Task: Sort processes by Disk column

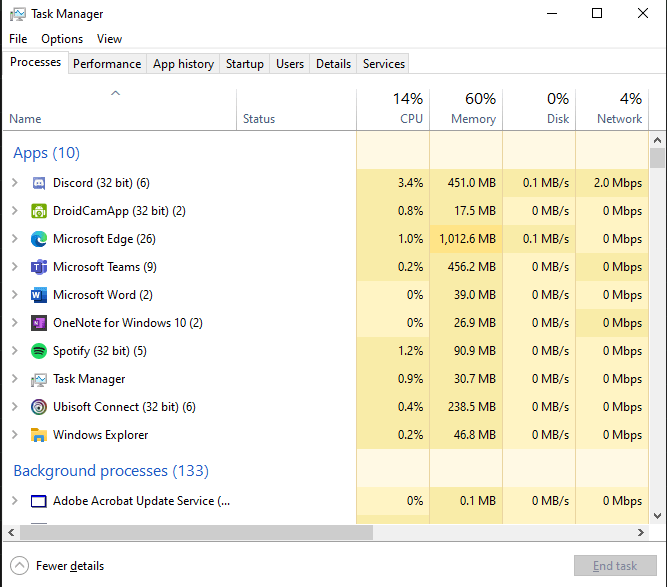Action: [539, 109]
